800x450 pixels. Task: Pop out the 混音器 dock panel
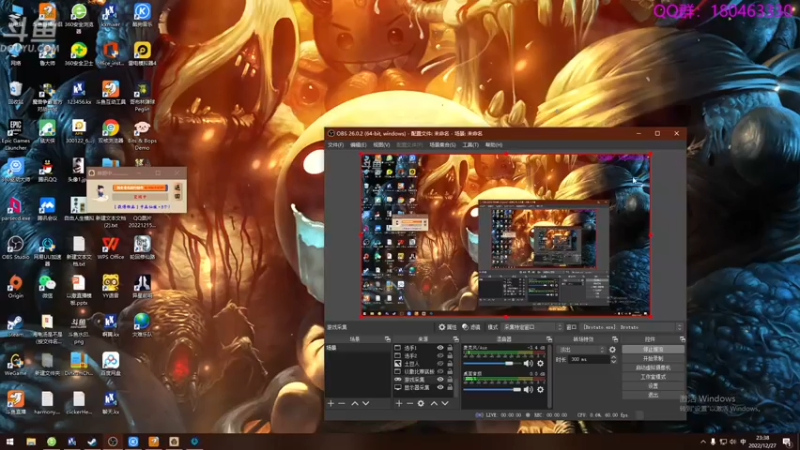pos(549,339)
